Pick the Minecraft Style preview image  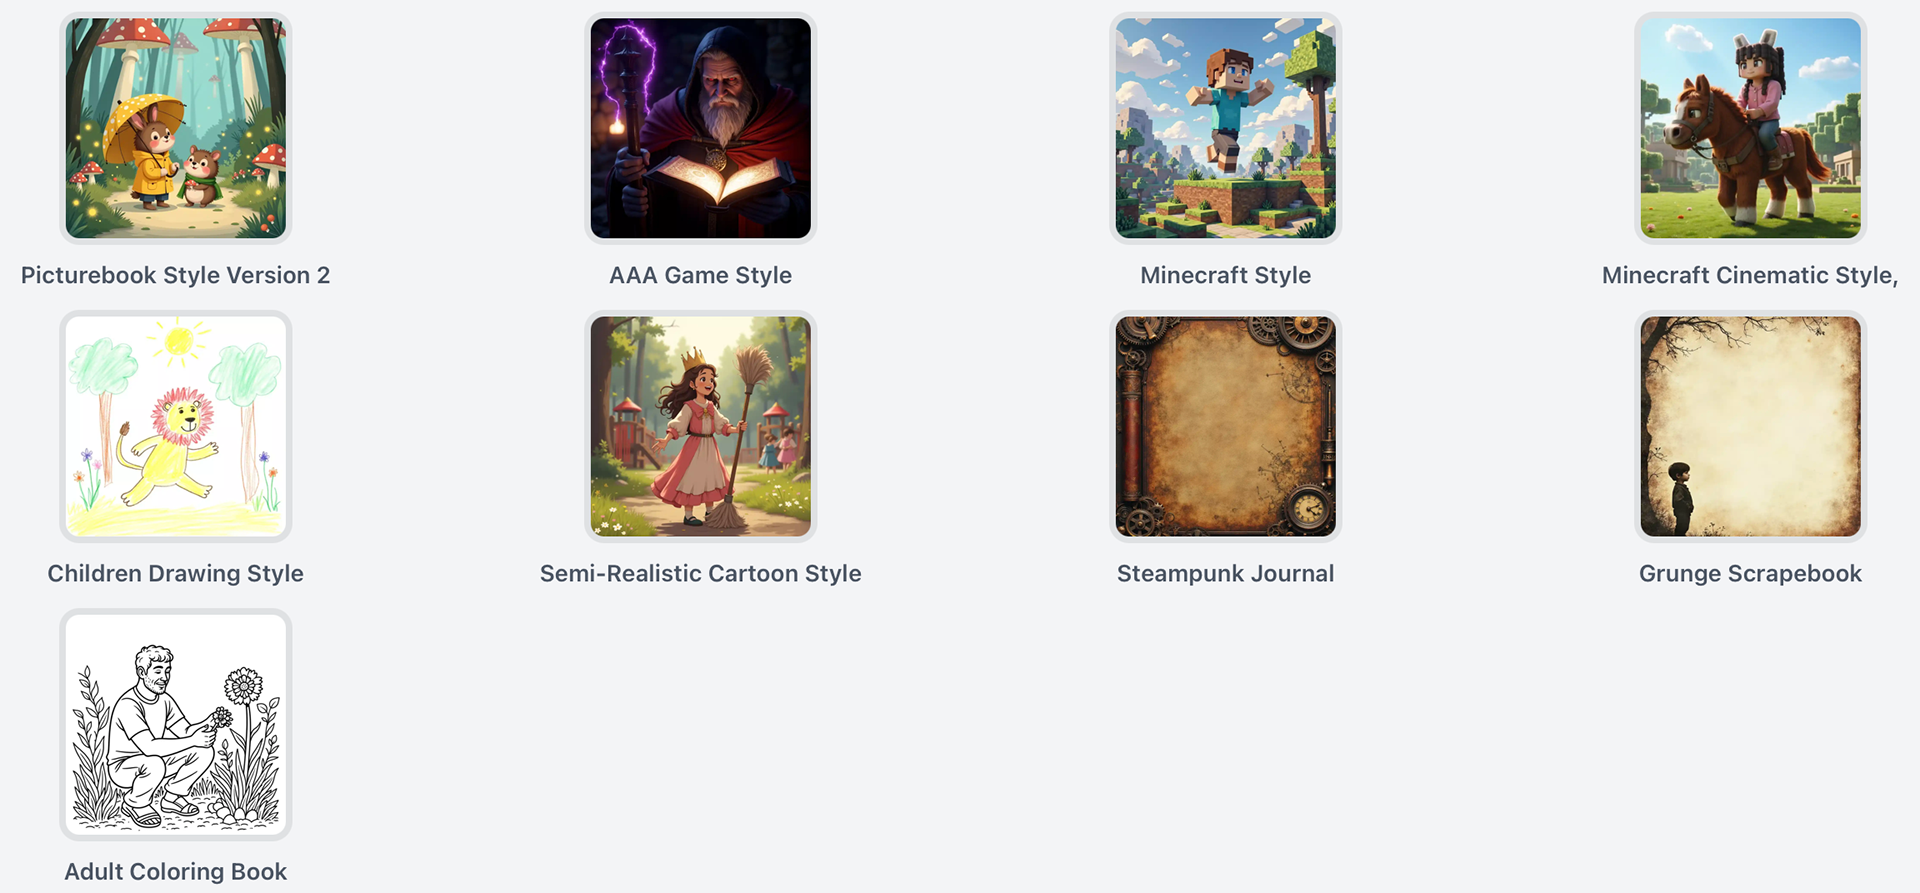[x=1226, y=128]
